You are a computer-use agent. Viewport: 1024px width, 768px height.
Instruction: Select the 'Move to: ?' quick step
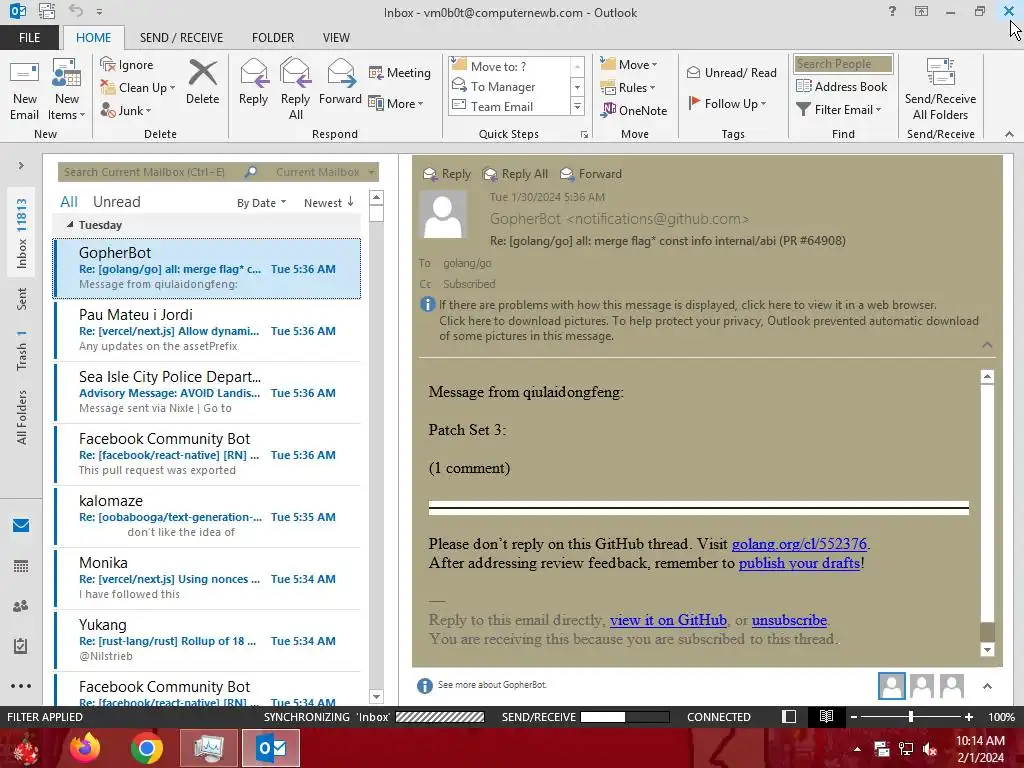tap(508, 67)
